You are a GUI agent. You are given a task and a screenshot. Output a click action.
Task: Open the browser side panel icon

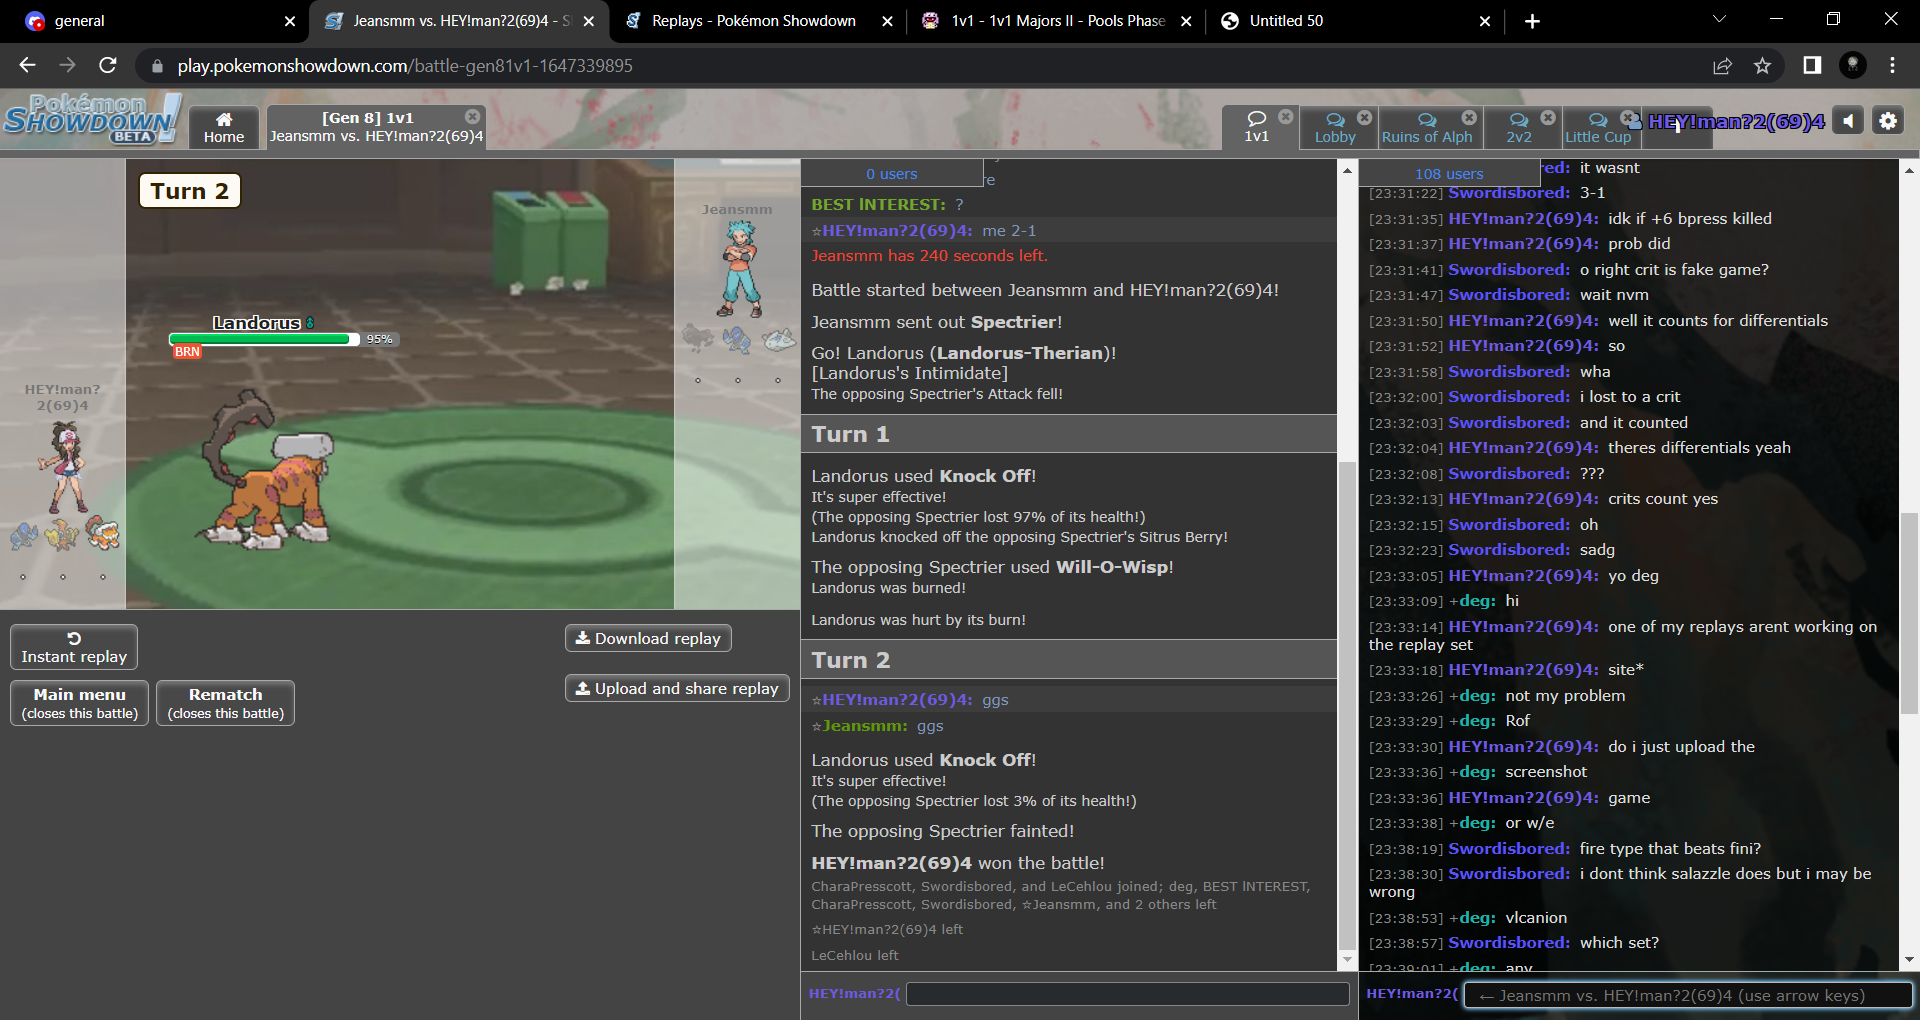pos(1812,65)
